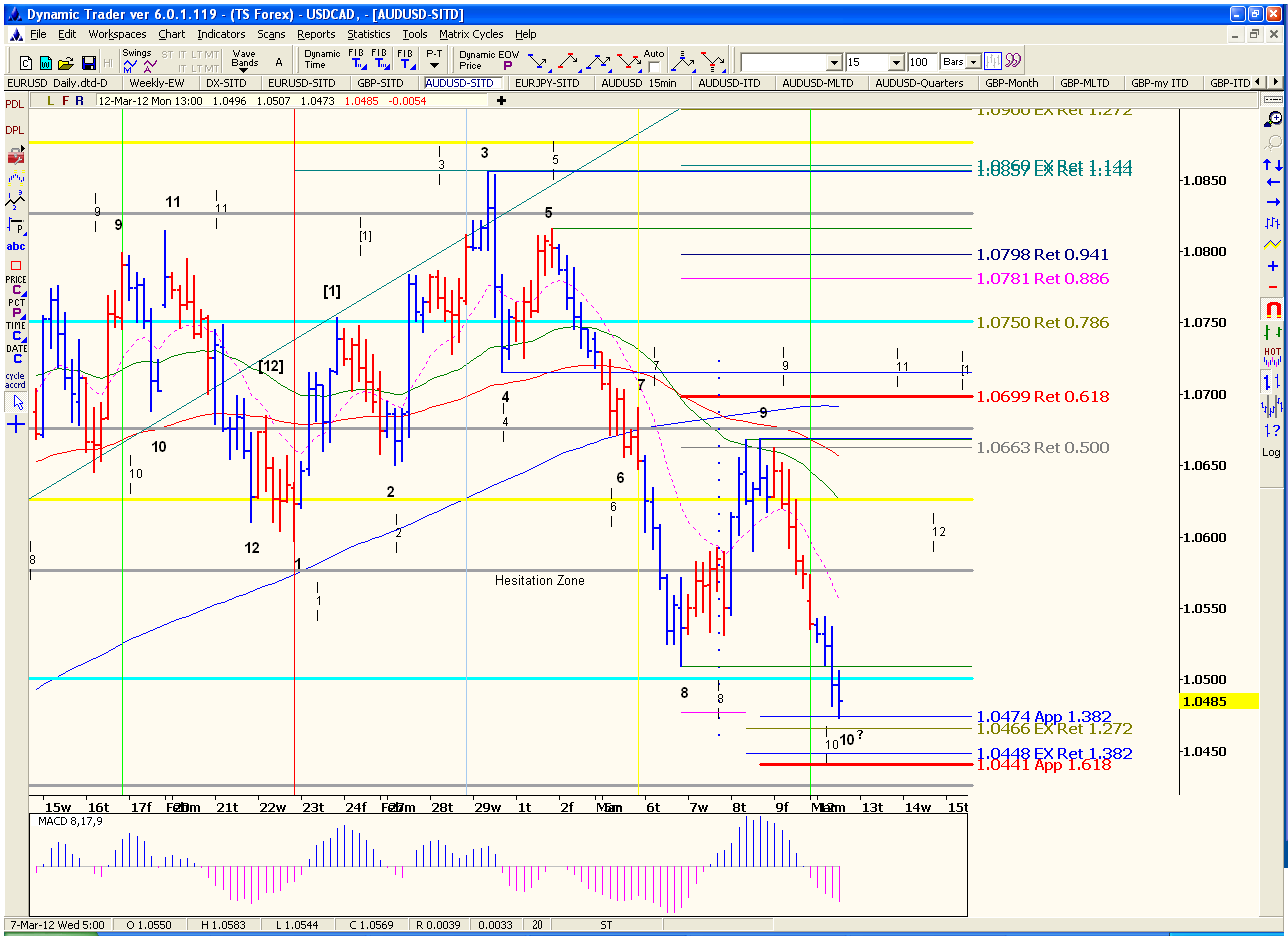1288x936 pixels.
Task: Click the 1.0699 Ret 0.618 level label
Action: pyautogui.click(x=1043, y=397)
